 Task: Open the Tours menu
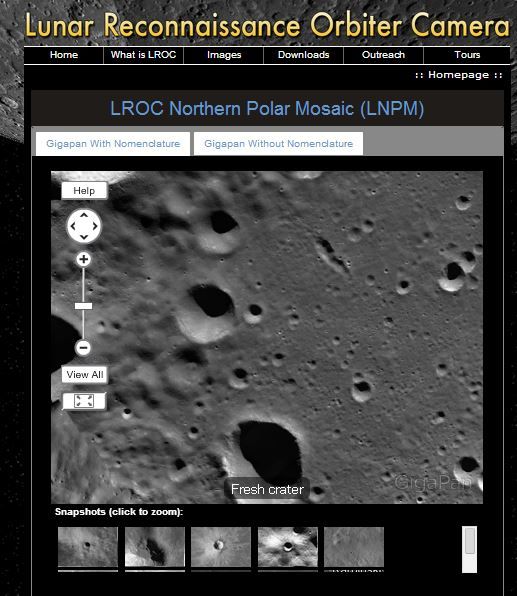point(467,55)
